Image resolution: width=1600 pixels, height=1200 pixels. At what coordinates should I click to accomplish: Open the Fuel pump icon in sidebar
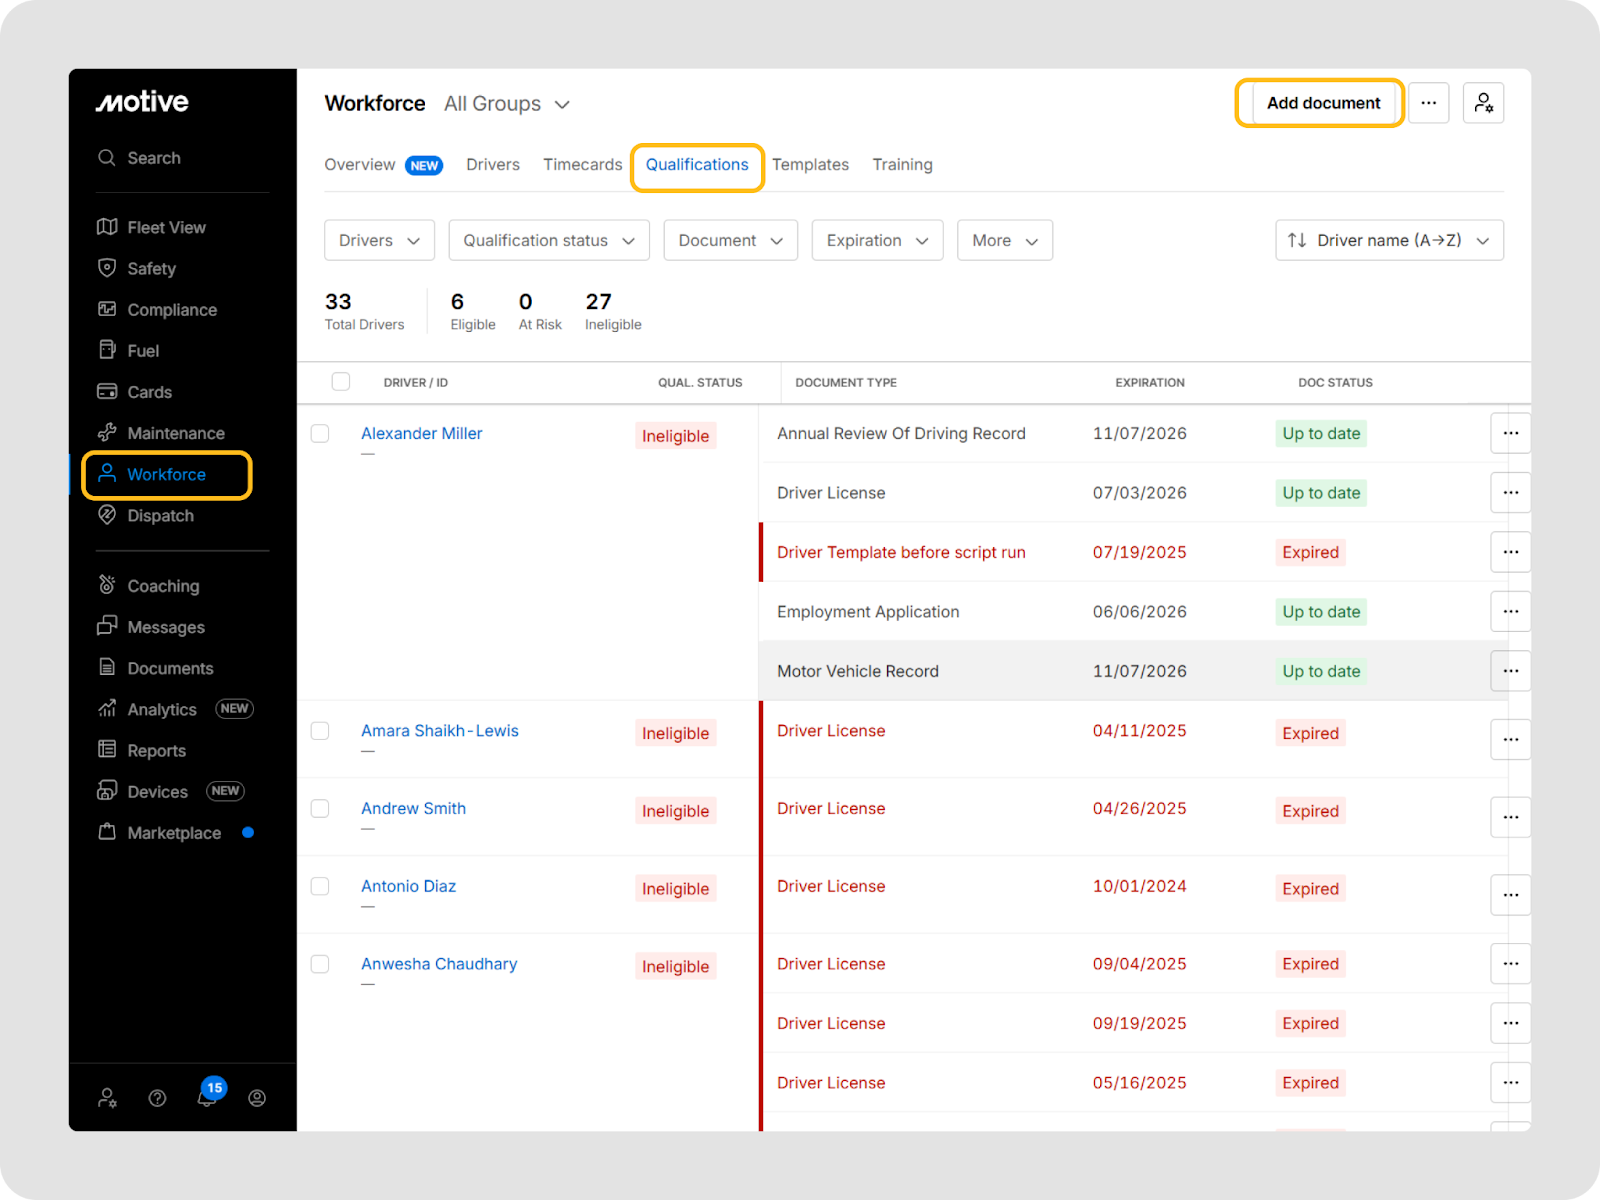(107, 350)
